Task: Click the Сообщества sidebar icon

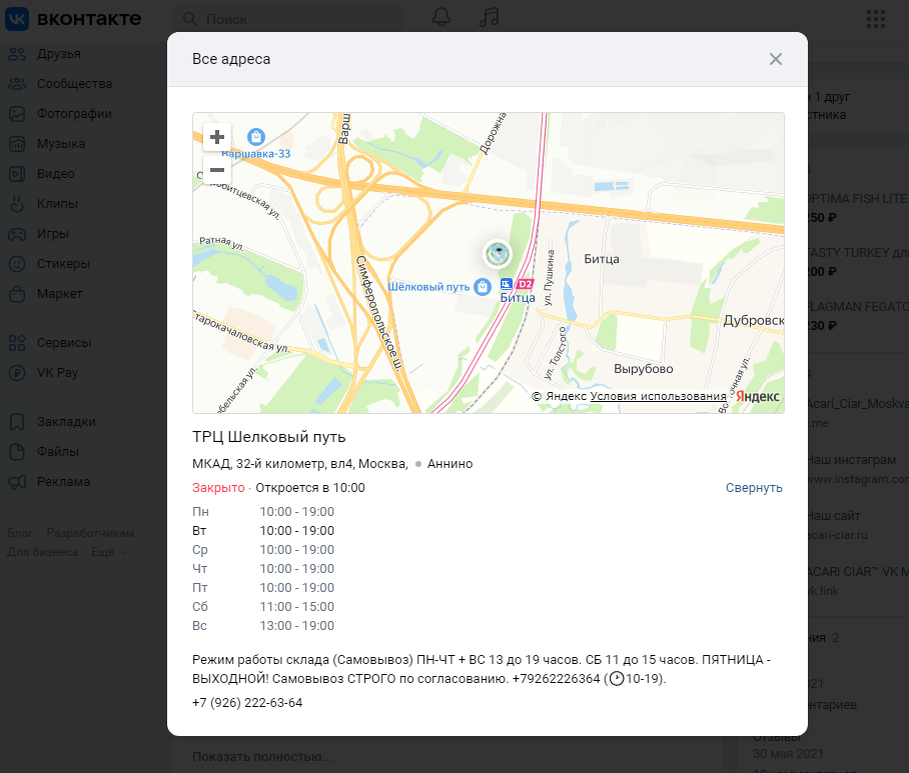Action: [x=17, y=84]
